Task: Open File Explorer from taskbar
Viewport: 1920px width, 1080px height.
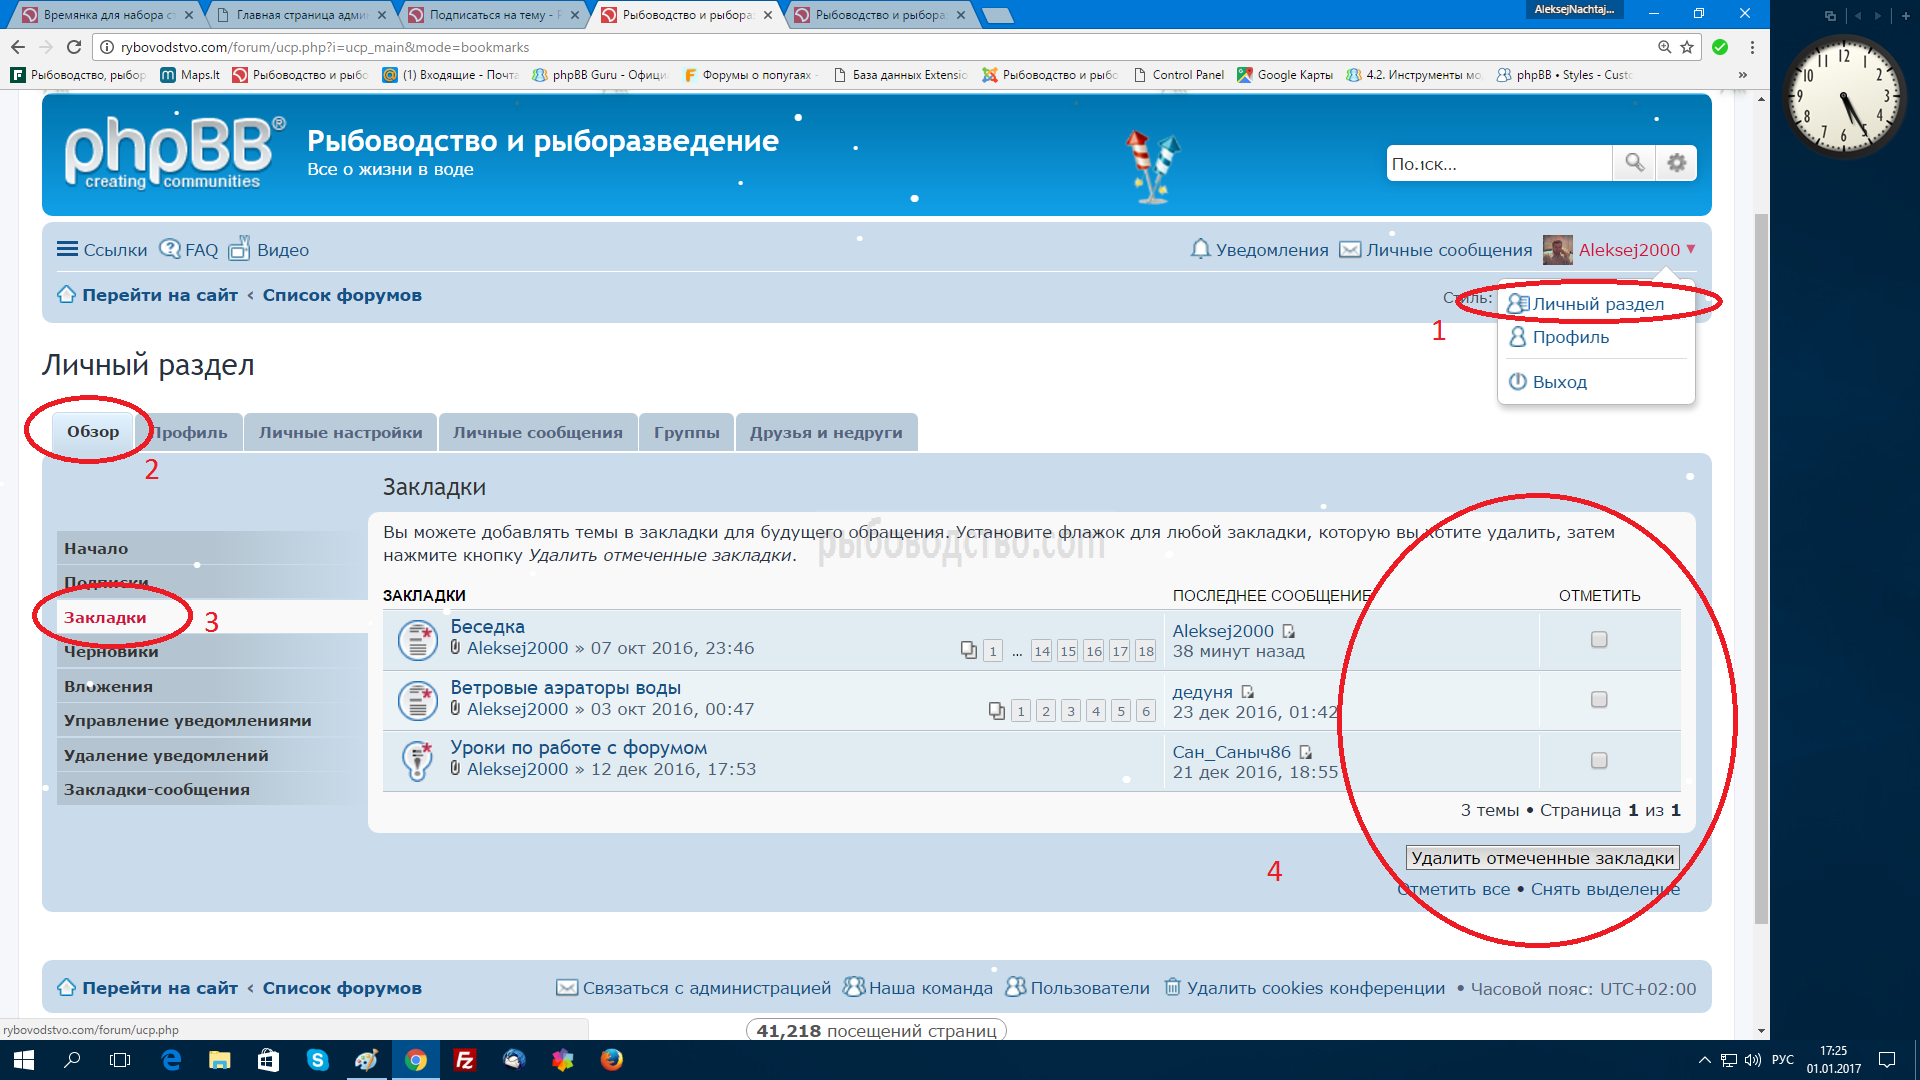Action: pos(220,1060)
